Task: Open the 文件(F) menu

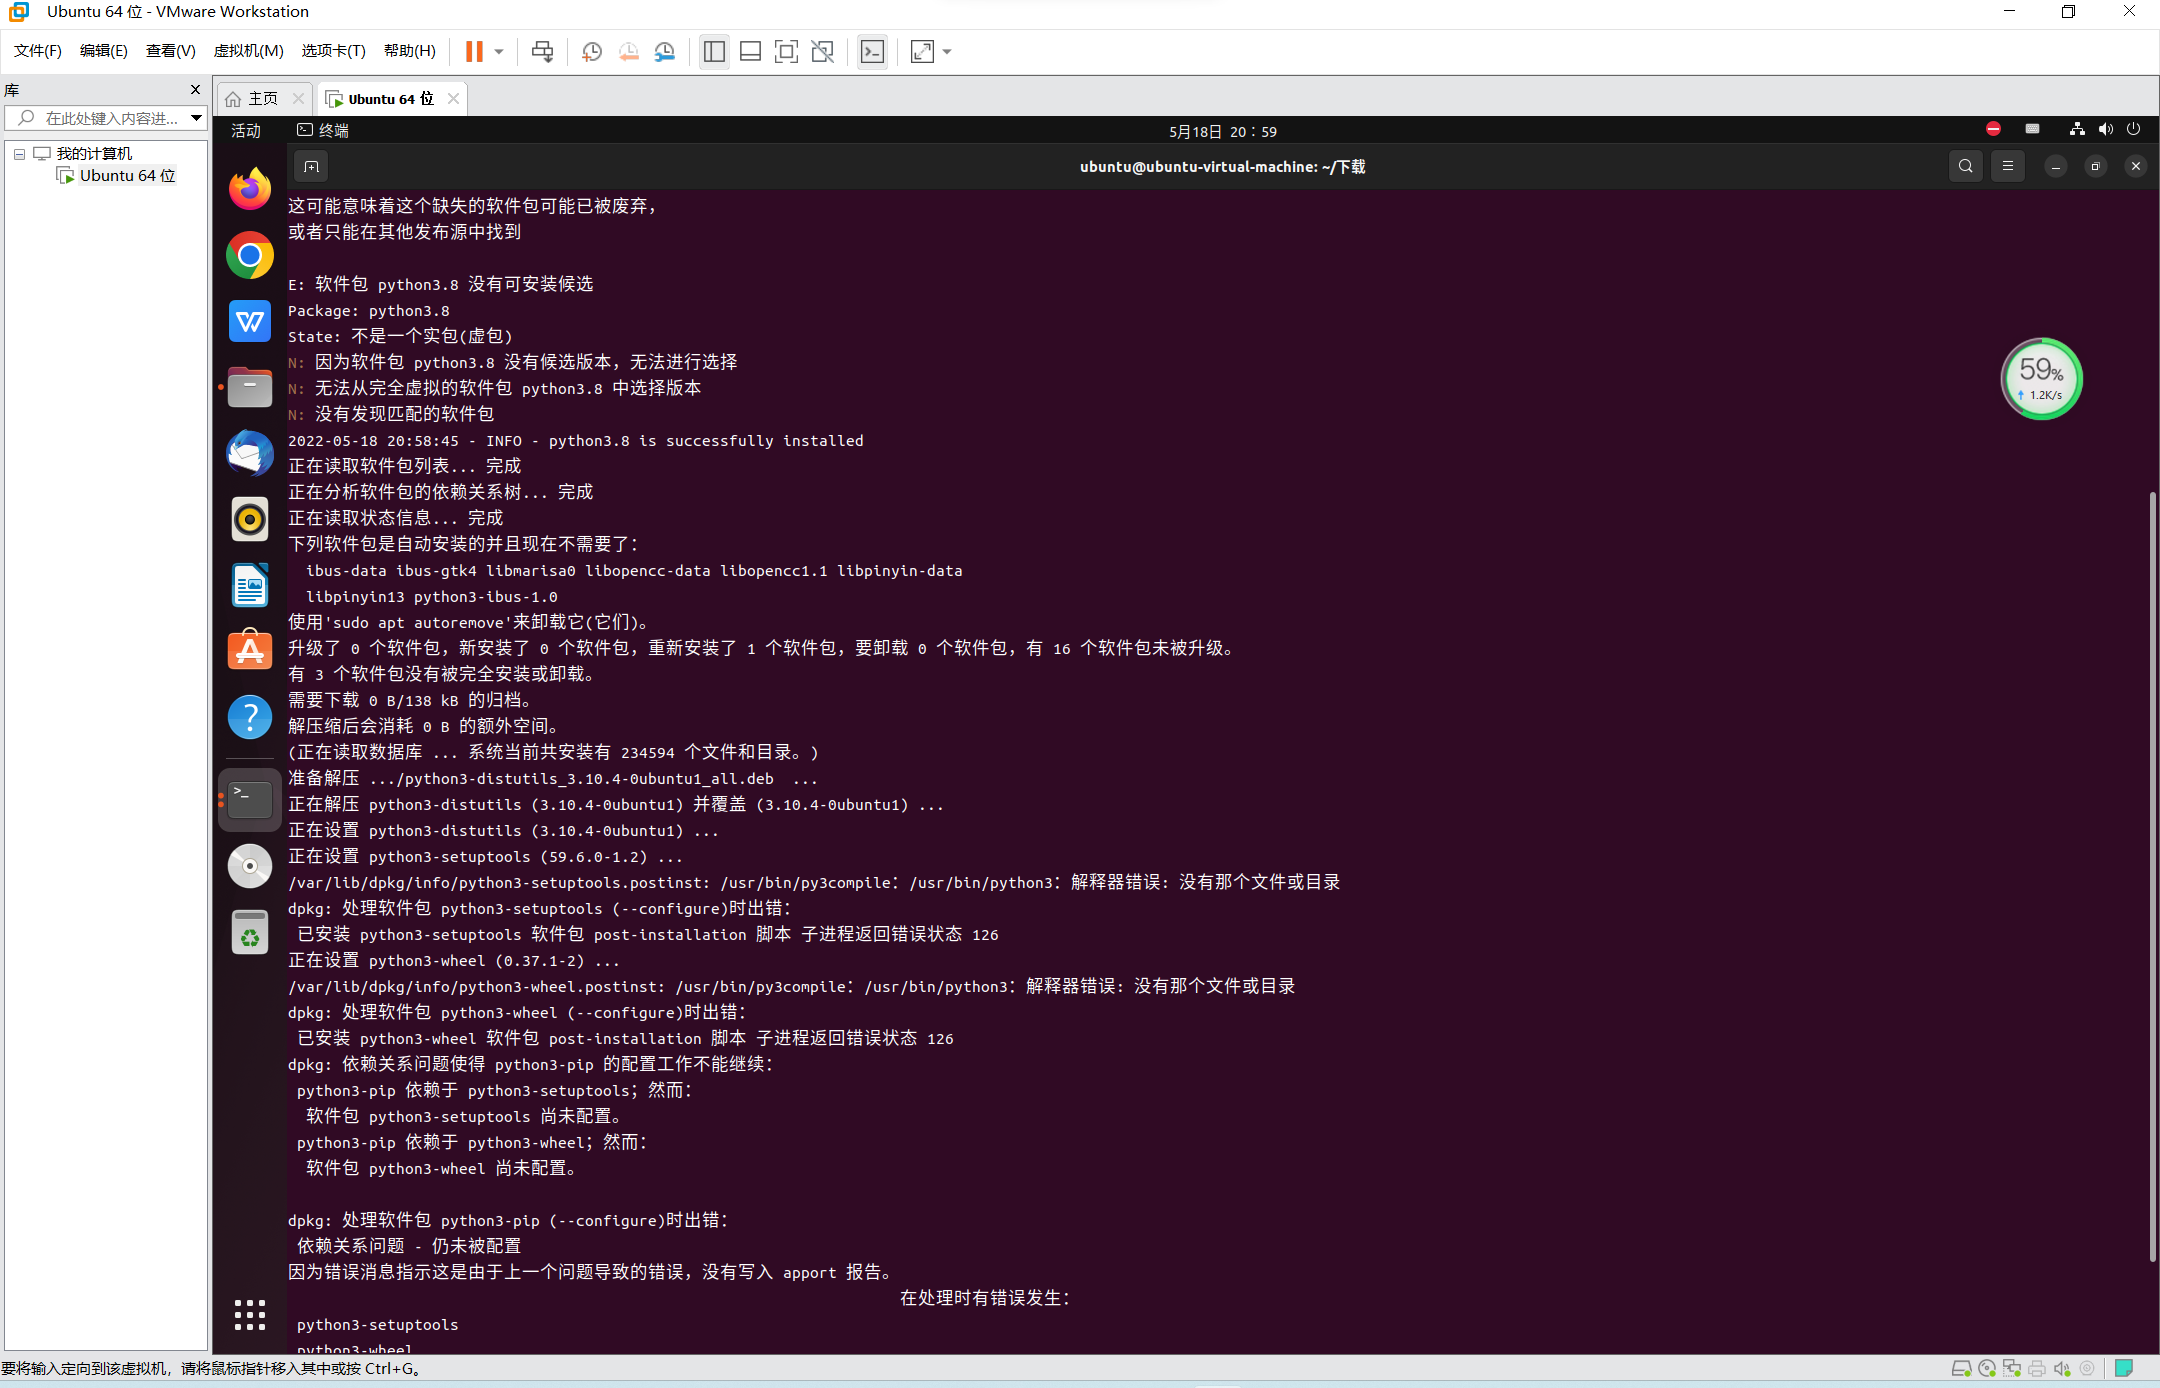Action: click(38, 51)
